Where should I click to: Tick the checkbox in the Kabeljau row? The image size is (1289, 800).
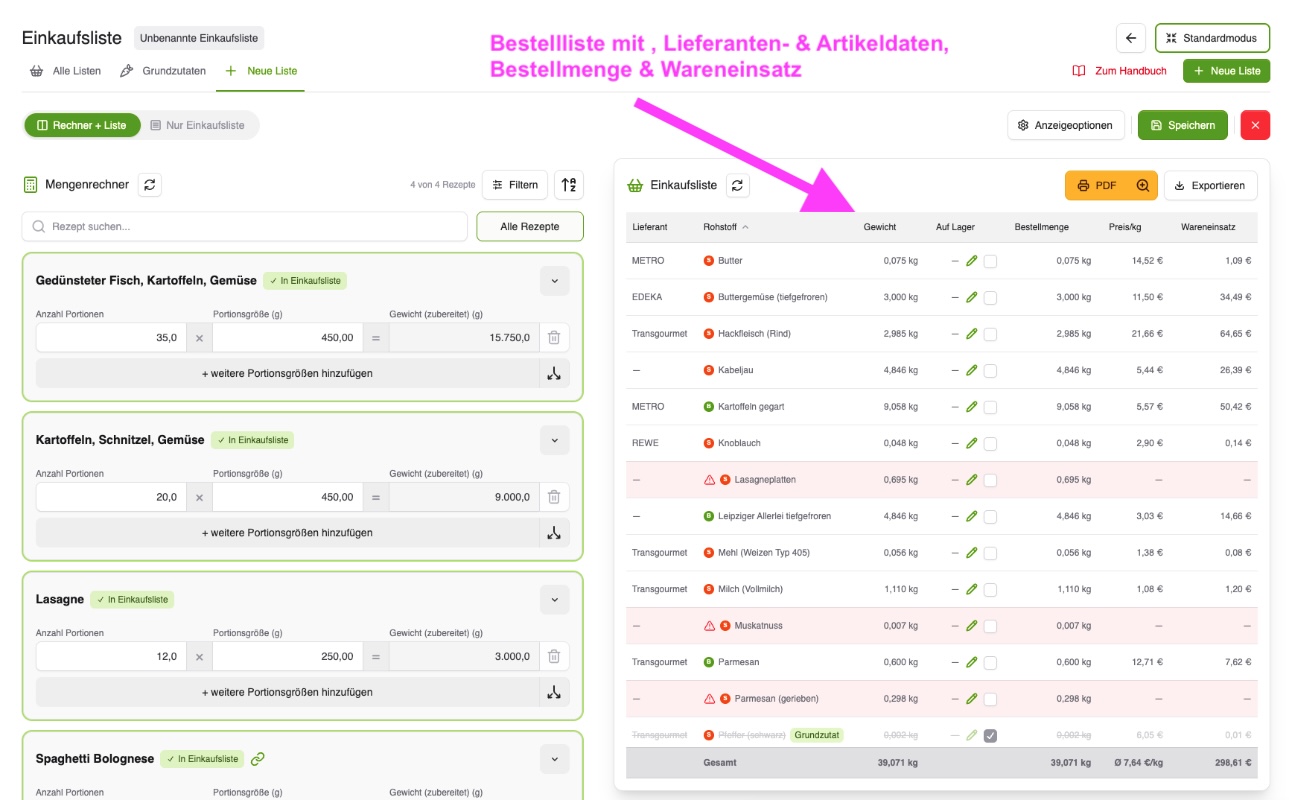pyautogui.click(x=990, y=370)
